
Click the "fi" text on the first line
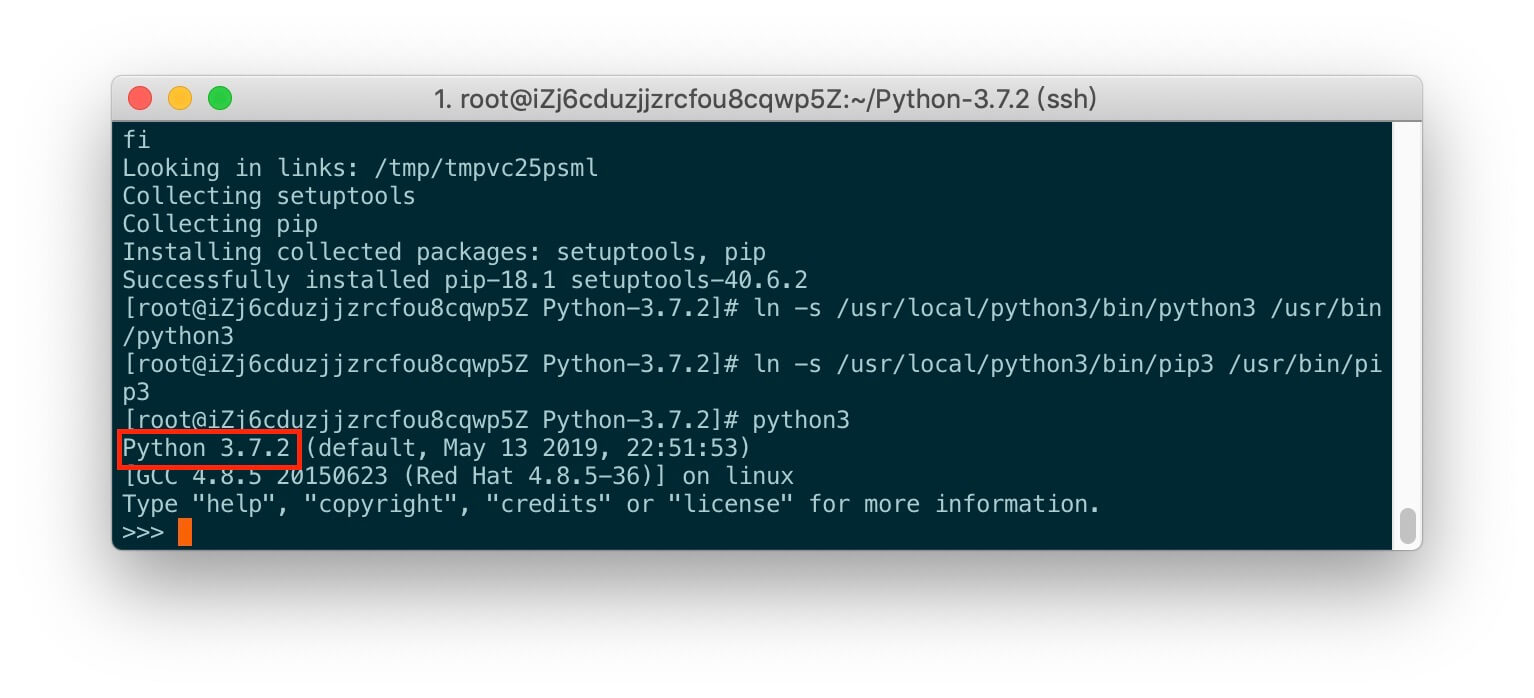tap(135, 140)
